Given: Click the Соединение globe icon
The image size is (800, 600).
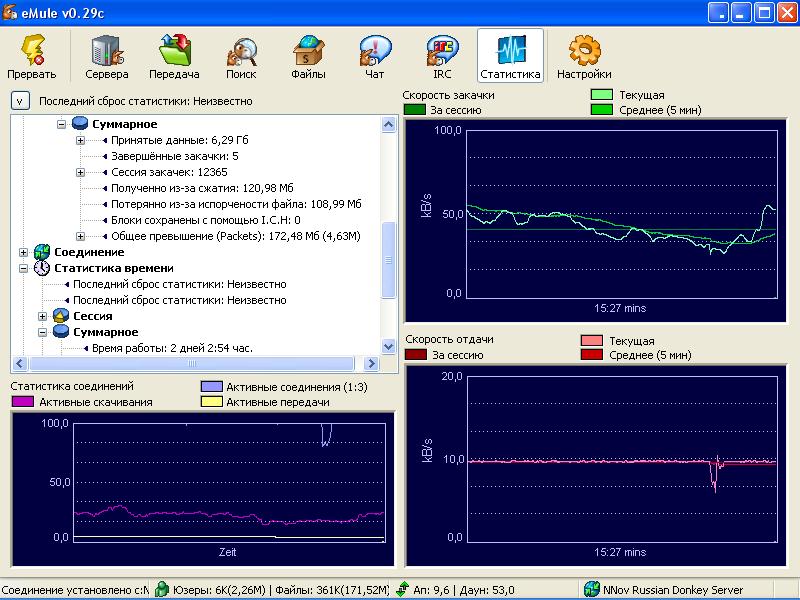Looking at the screenshot, I should (41, 252).
